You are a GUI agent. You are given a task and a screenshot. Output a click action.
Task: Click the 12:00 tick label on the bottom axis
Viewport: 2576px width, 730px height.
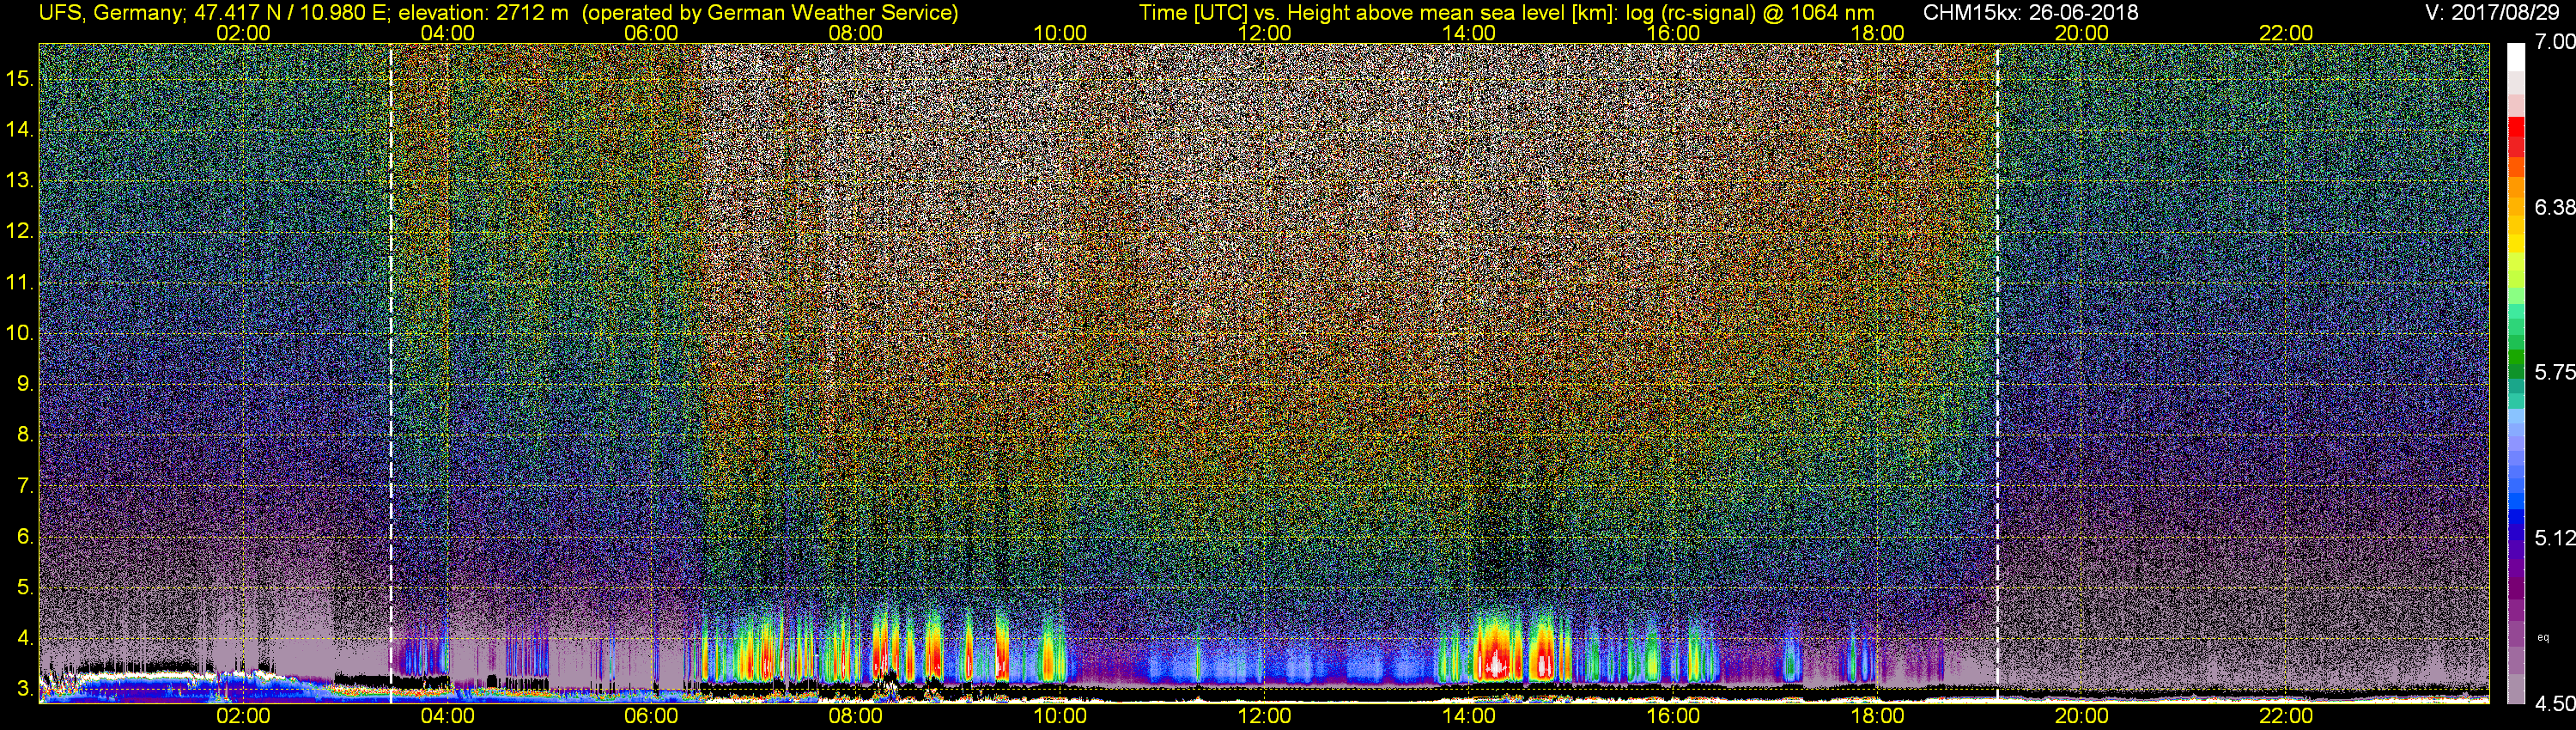click(x=1264, y=716)
